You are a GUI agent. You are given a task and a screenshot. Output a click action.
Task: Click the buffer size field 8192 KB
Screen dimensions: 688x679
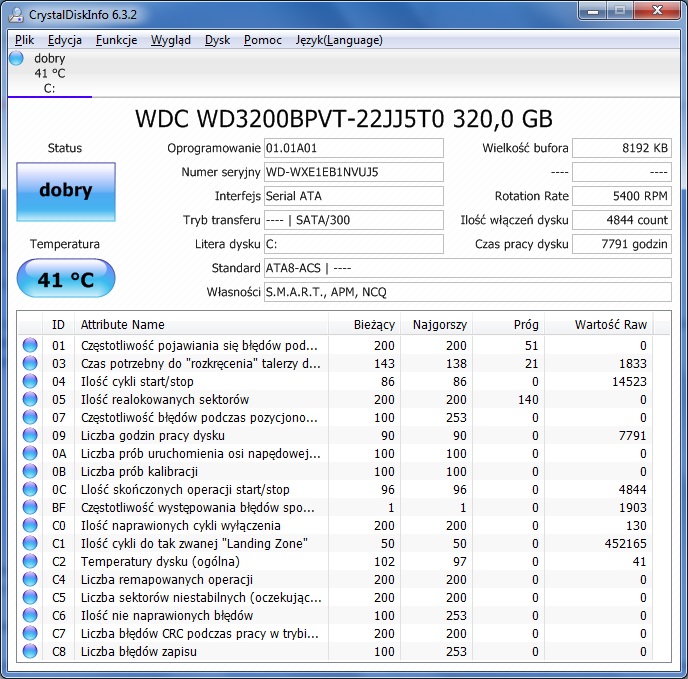point(622,148)
